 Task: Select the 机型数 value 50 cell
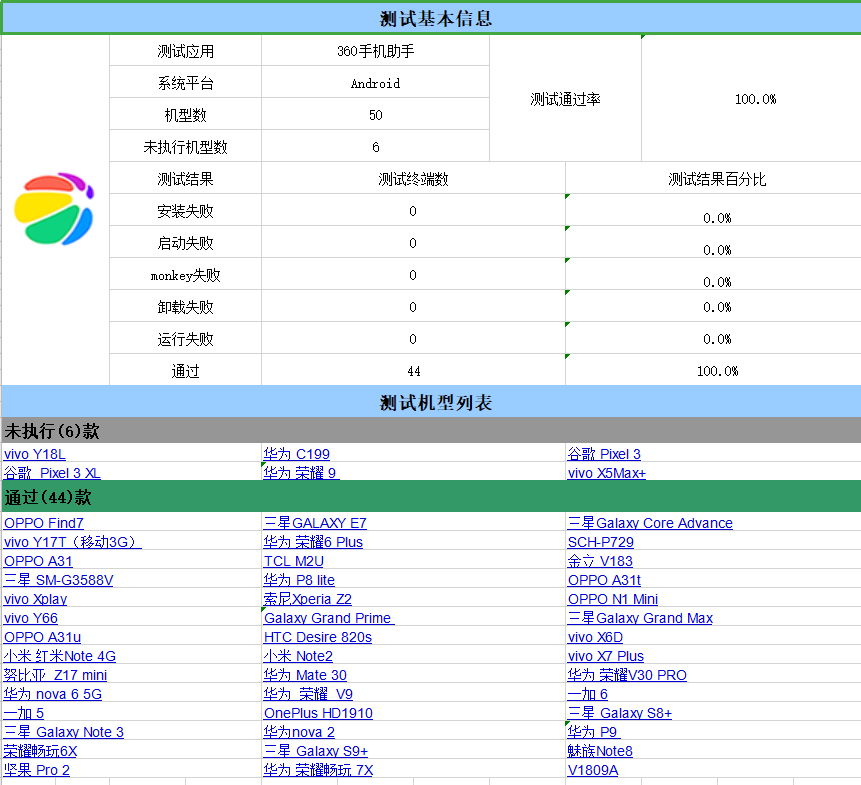[376, 115]
